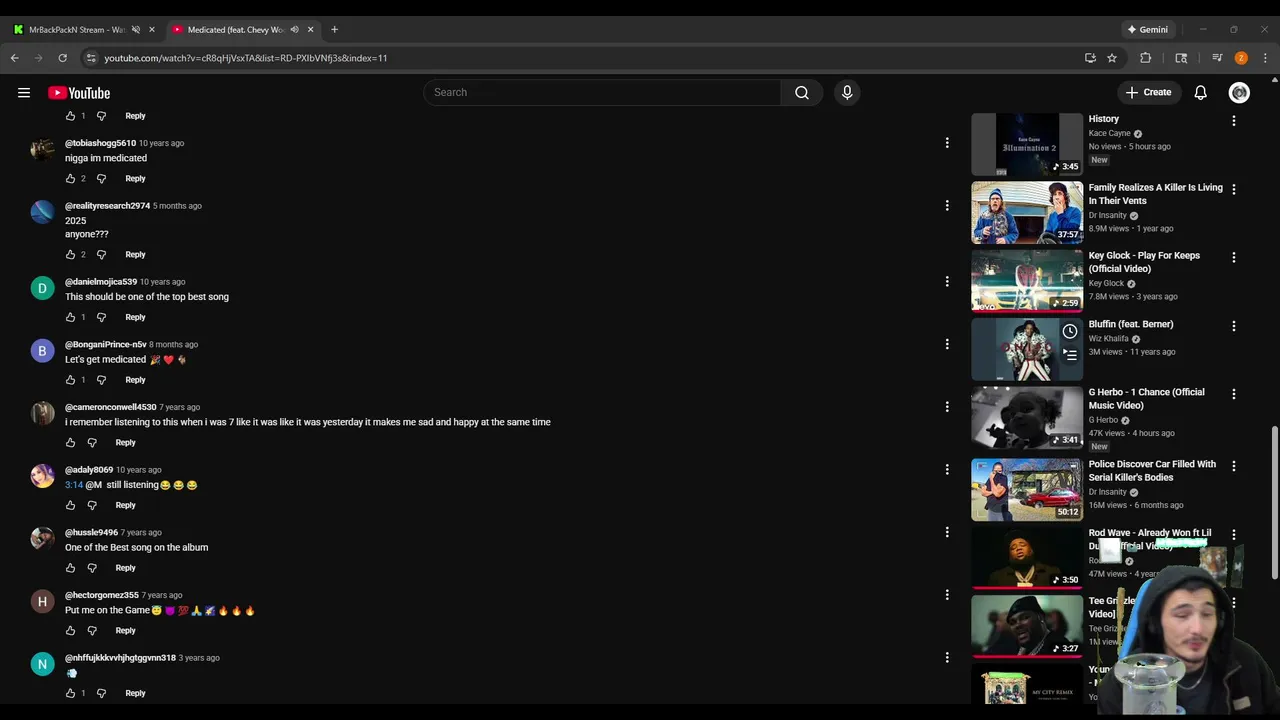Add 'Bluffin' to queue icon
Screen dimensions: 1280x720
(1070, 355)
